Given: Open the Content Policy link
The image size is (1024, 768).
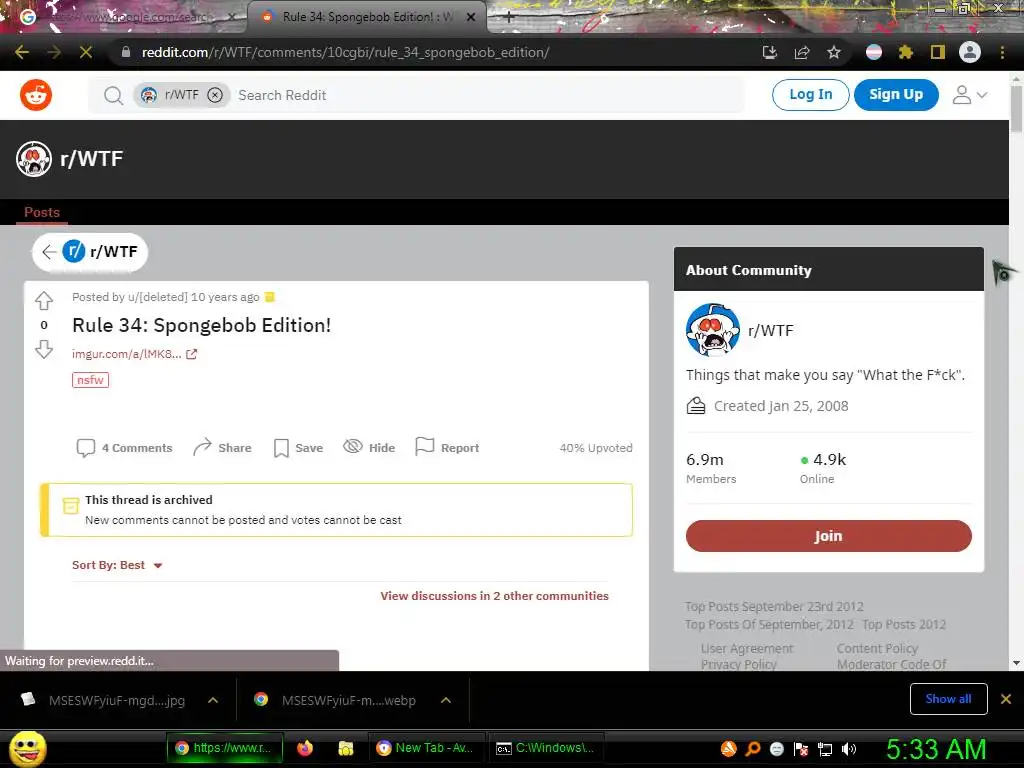Looking at the screenshot, I should (877, 648).
